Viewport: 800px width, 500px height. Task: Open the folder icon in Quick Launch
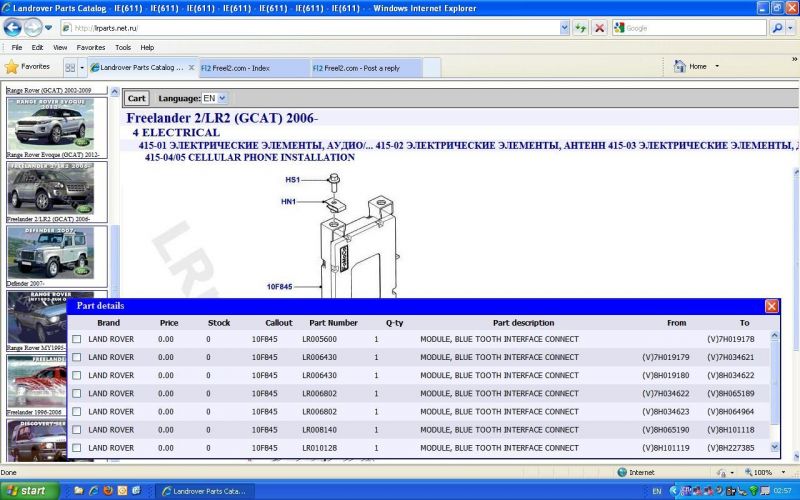click(x=79, y=491)
